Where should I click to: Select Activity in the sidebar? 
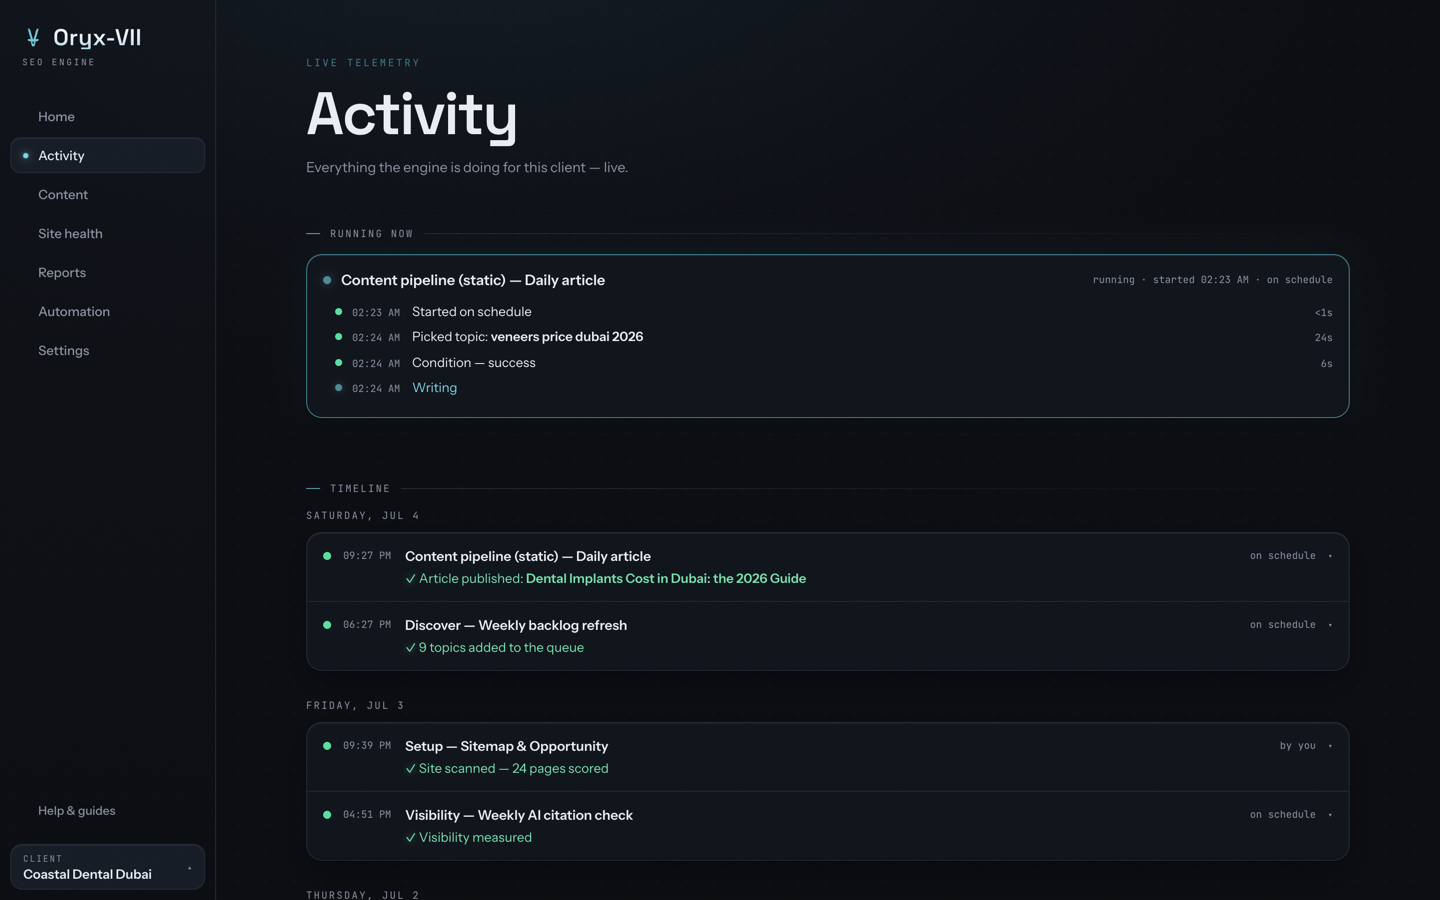(107, 156)
